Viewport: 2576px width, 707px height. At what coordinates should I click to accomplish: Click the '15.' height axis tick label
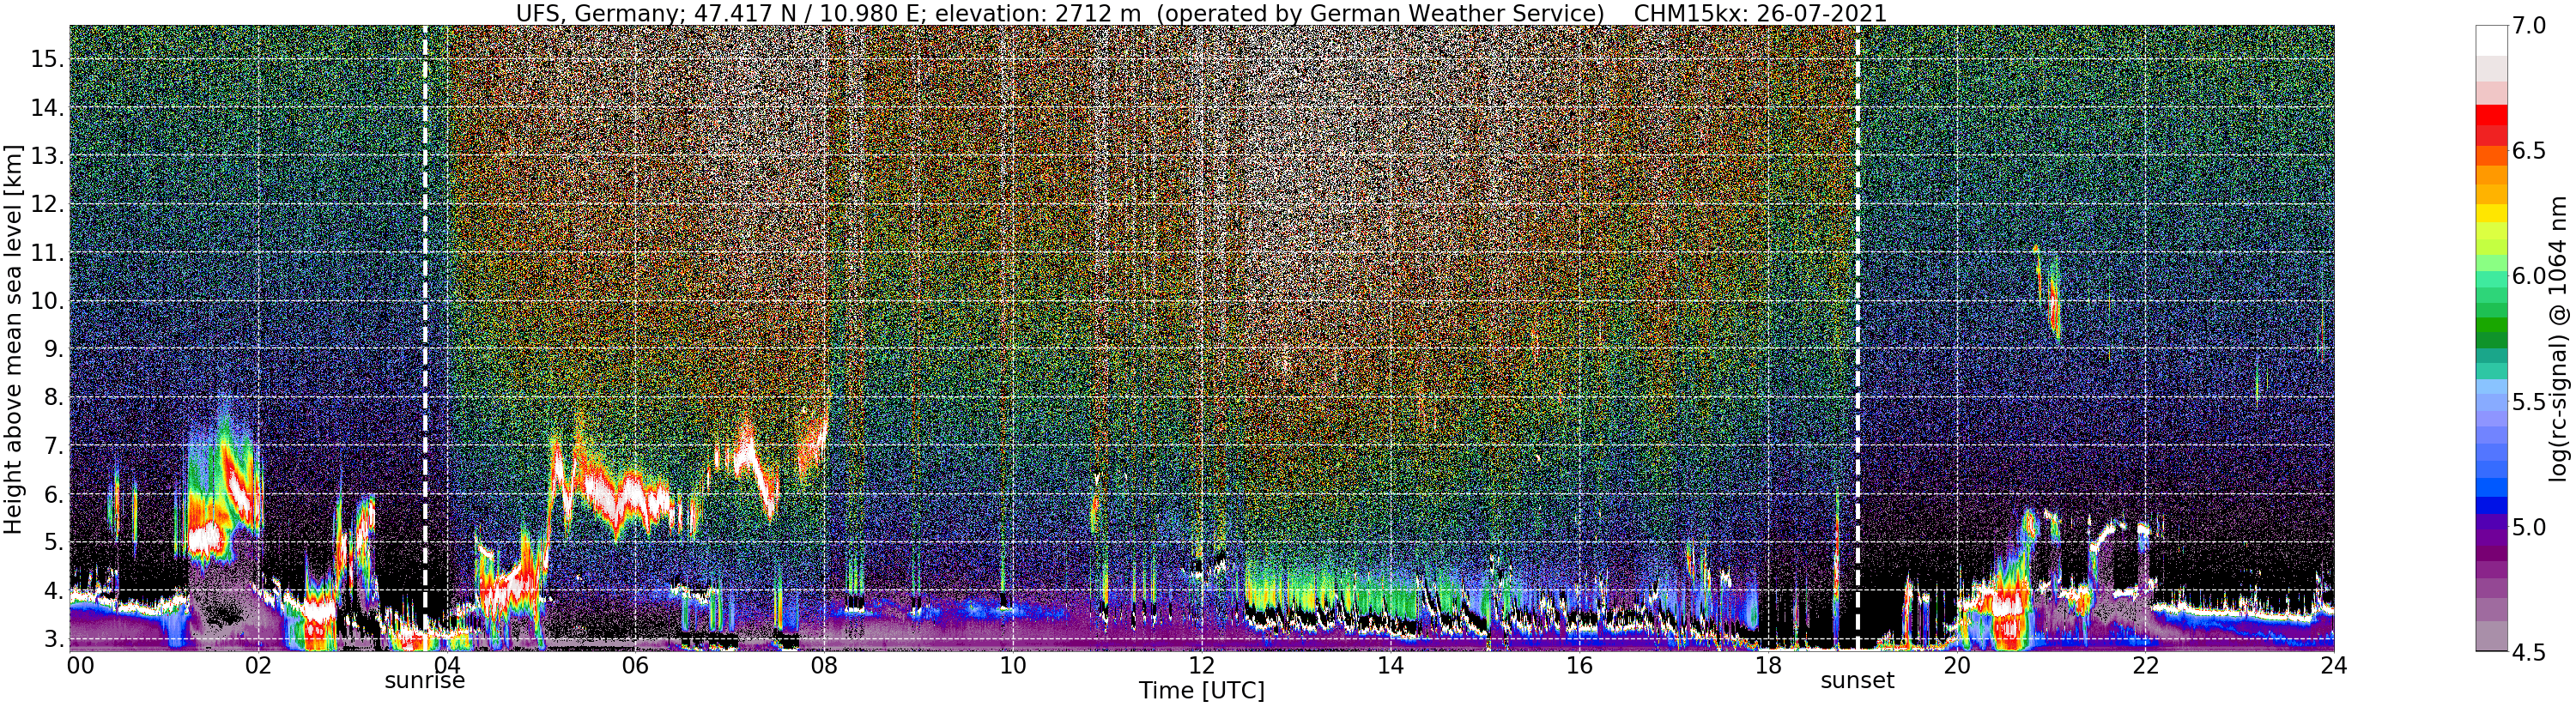point(46,59)
